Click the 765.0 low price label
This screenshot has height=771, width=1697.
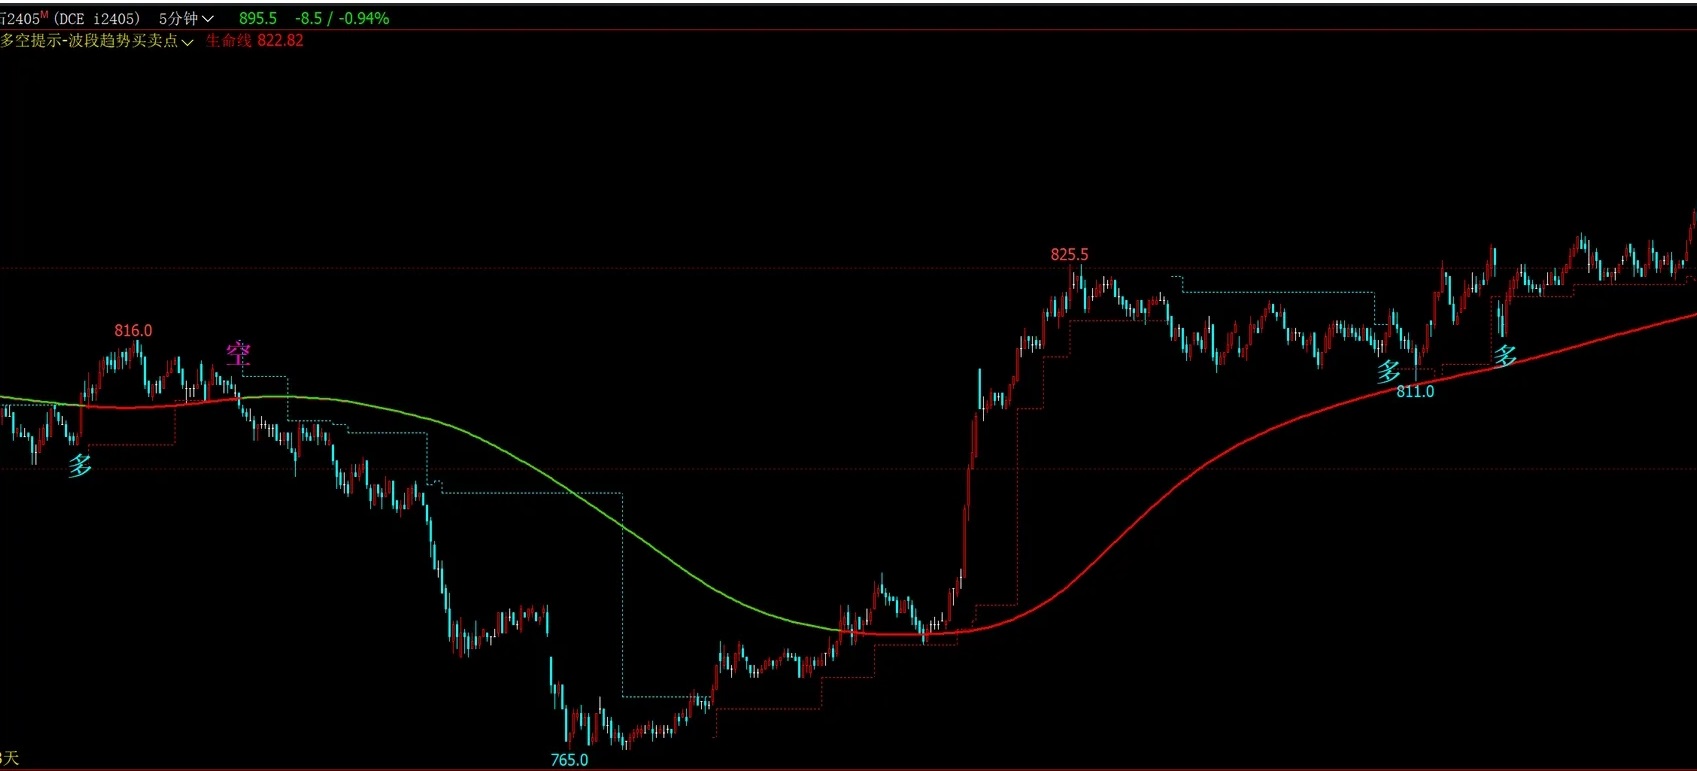[x=569, y=760]
